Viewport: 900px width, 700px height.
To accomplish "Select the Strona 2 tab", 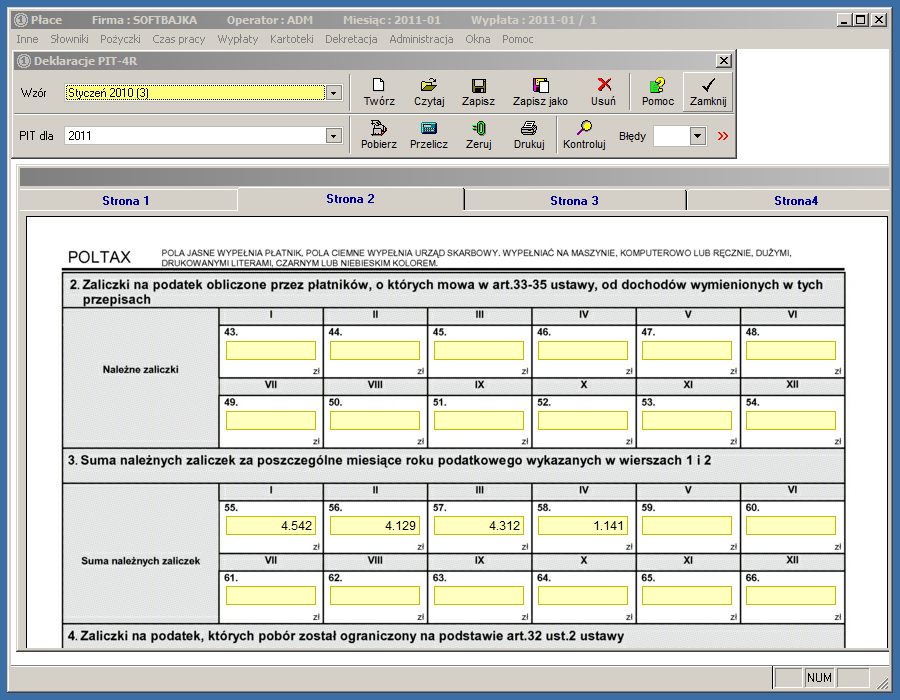I will pos(350,199).
